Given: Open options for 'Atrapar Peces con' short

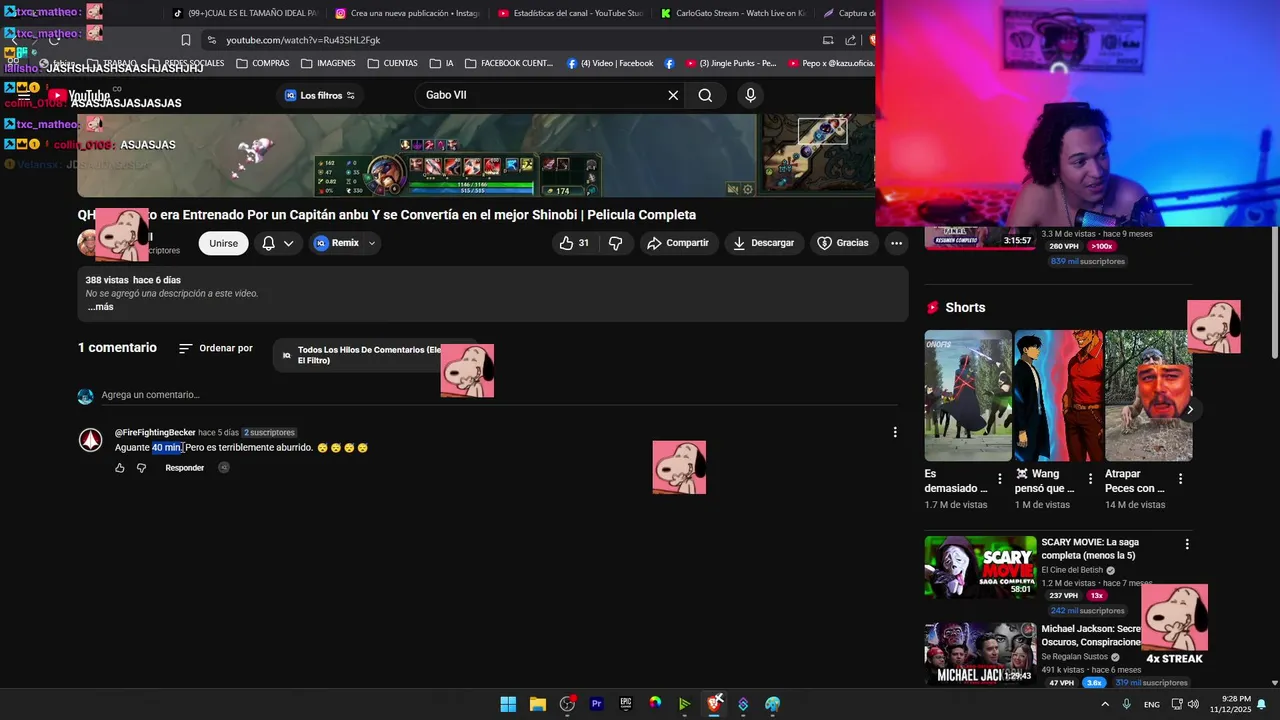Looking at the screenshot, I should (1180, 479).
